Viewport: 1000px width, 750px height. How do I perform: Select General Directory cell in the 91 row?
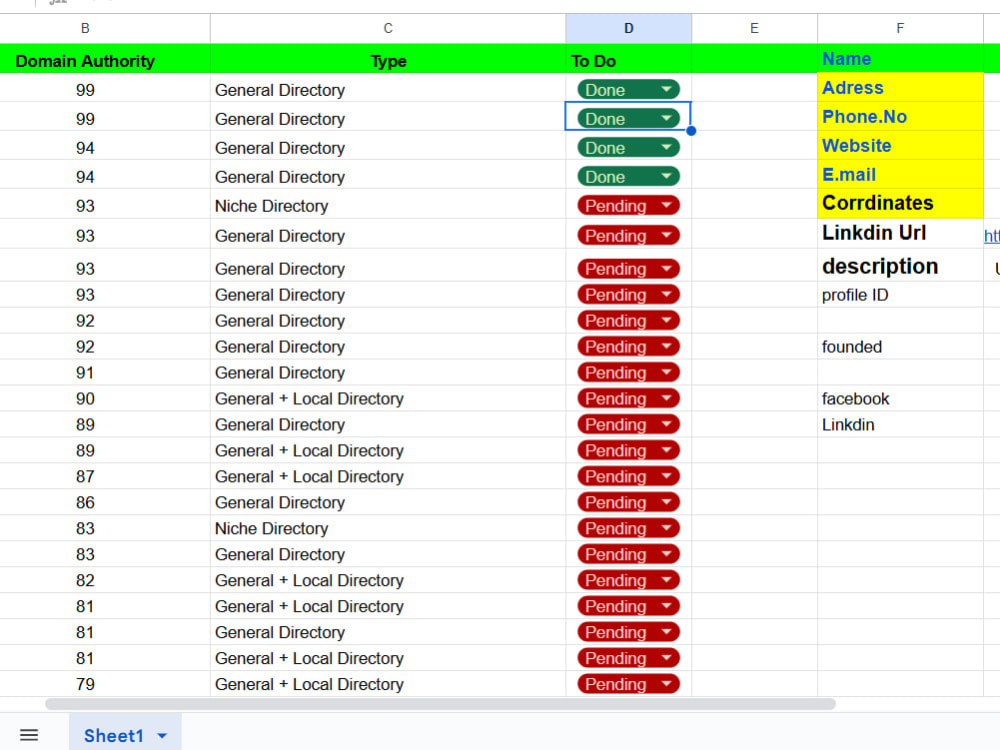(388, 372)
